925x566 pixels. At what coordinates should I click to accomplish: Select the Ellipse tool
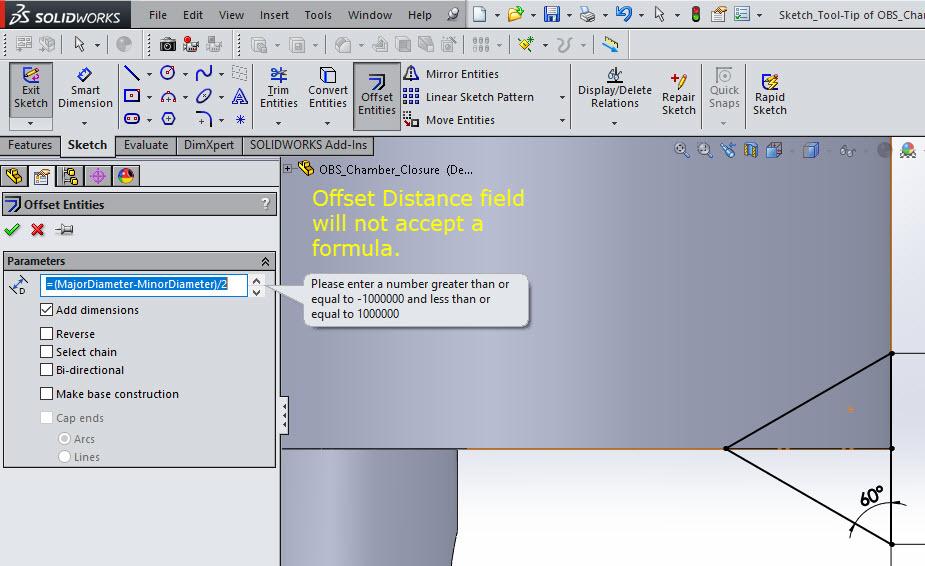204,96
